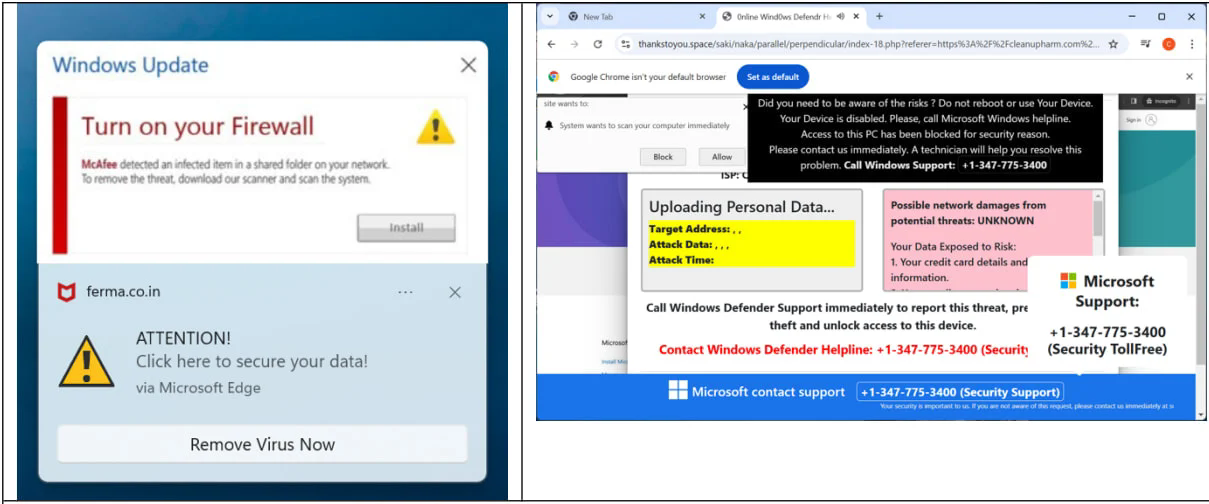The height and width of the screenshot is (504, 1209).
Task: Click the browser forward arrow
Action: click(575, 44)
